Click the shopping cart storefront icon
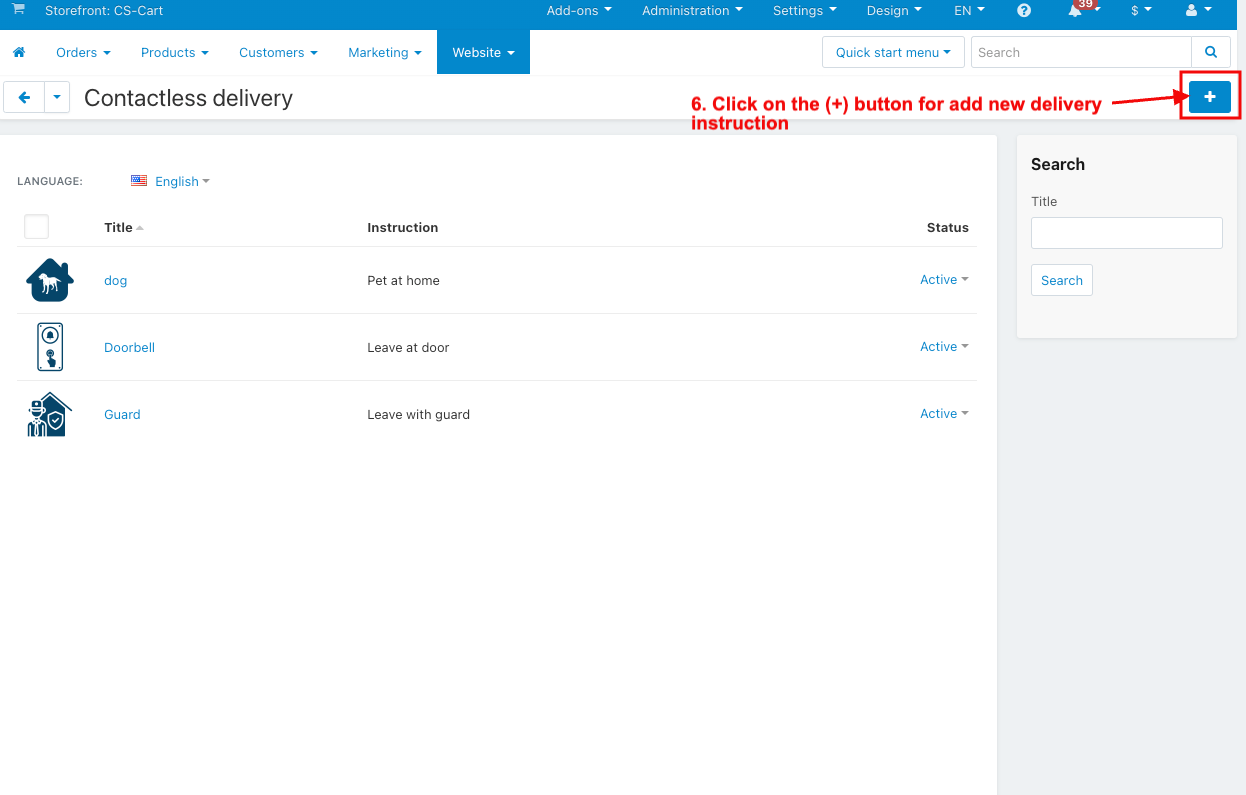 click(x=18, y=9)
